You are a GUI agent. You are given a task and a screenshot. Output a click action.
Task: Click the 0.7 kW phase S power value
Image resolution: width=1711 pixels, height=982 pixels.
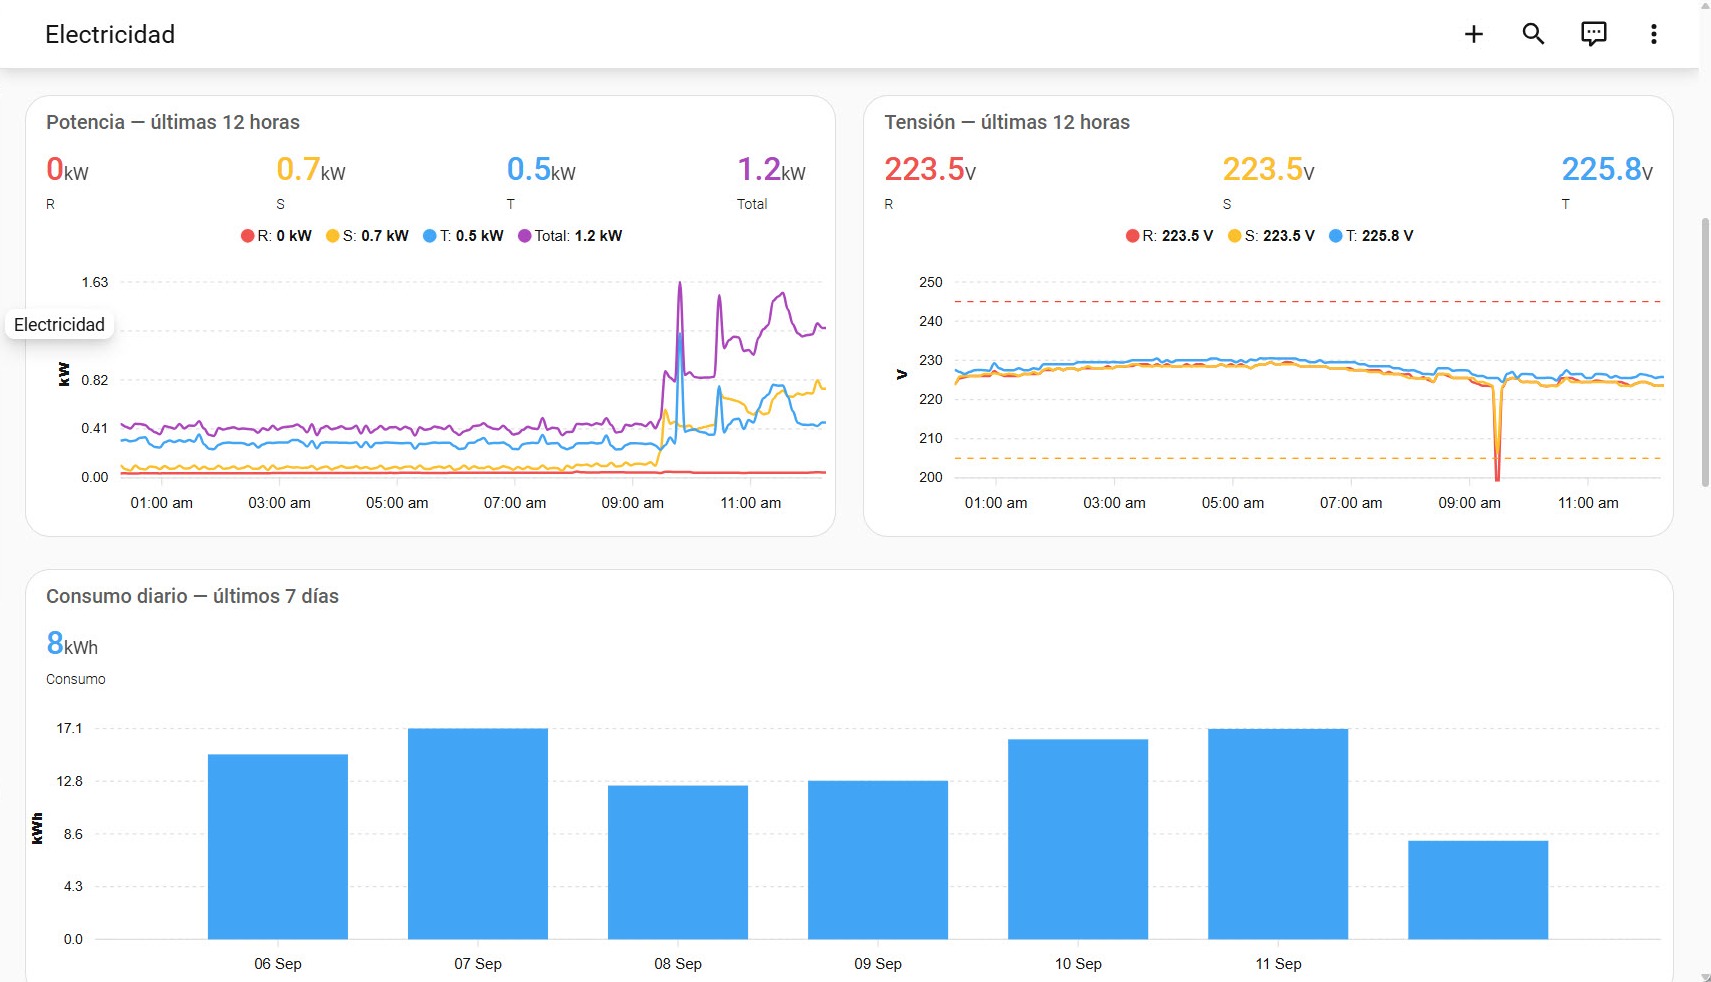[x=311, y=170]
